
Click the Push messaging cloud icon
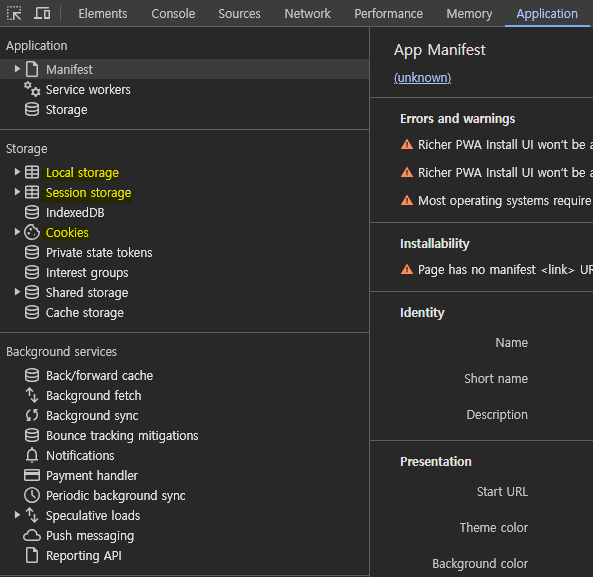pos(32,535)
